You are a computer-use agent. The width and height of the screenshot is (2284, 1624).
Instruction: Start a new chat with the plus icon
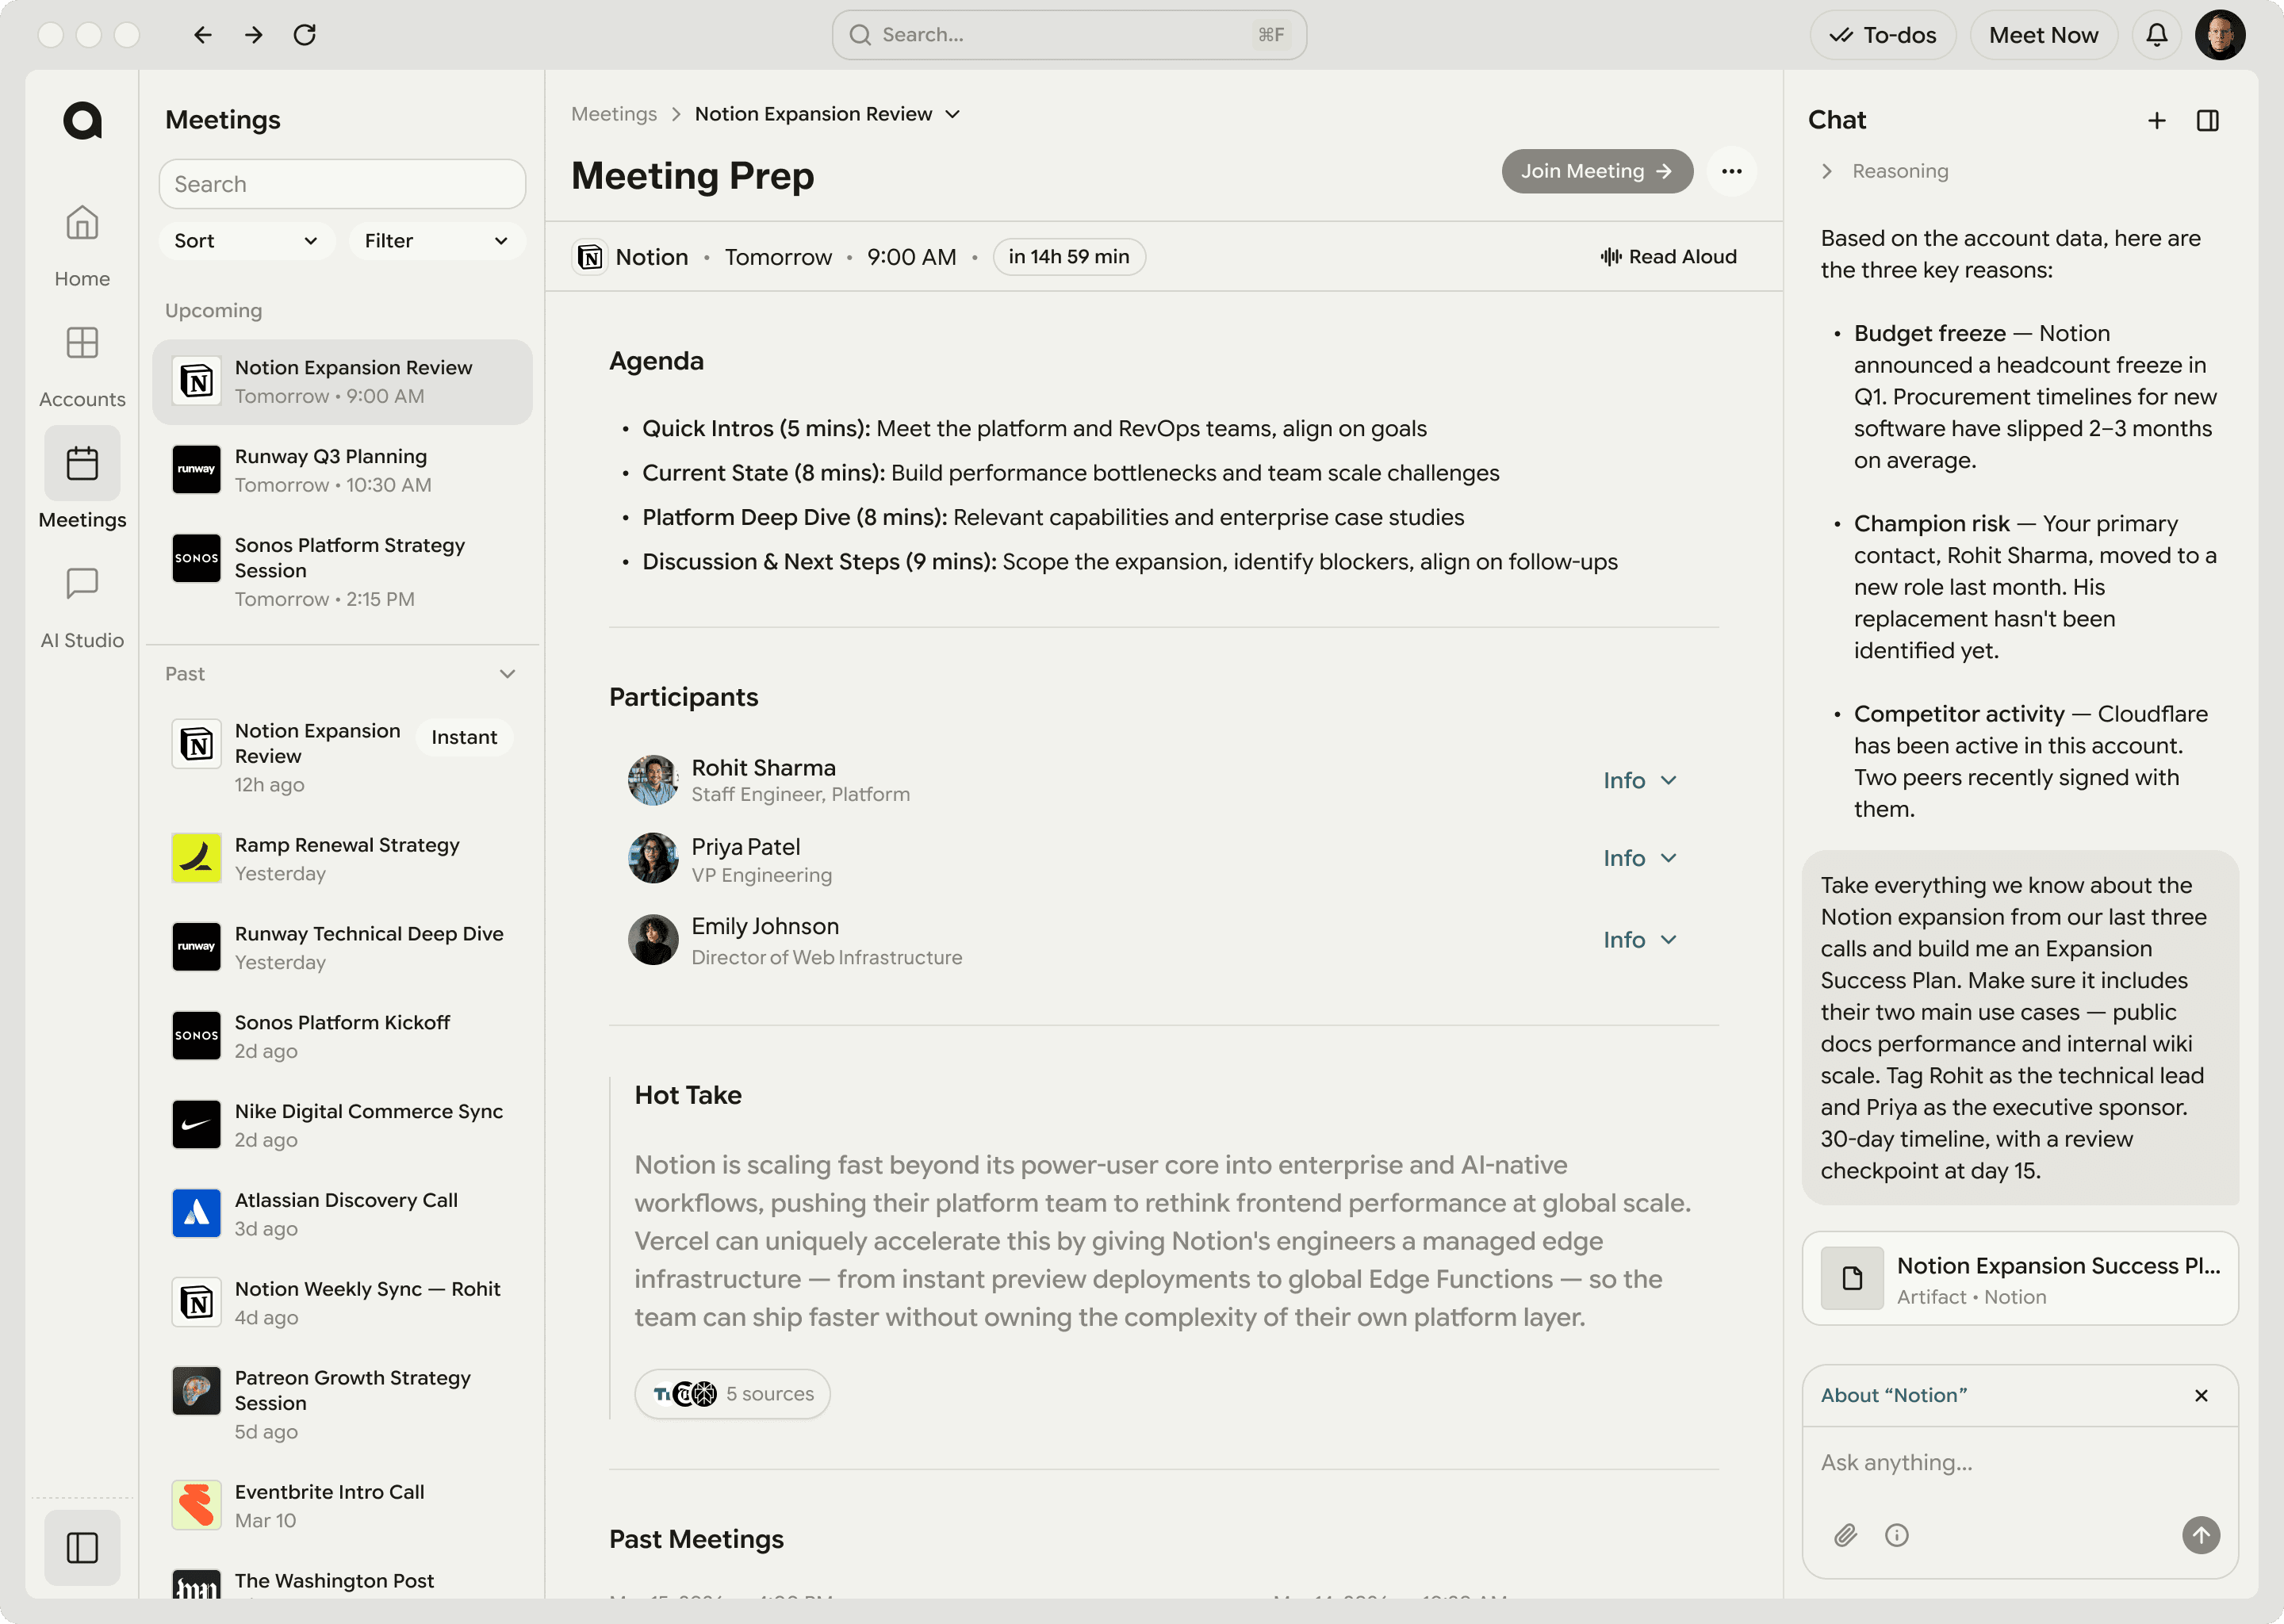(2156, 120)
